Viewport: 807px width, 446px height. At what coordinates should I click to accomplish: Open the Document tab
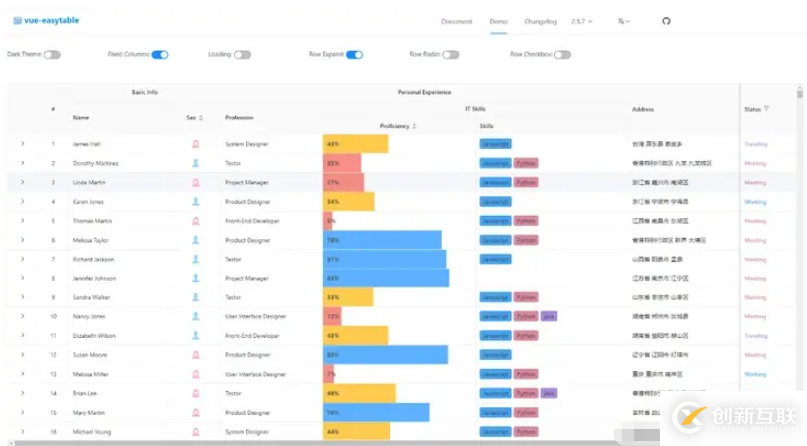click(x=457, y=22)
